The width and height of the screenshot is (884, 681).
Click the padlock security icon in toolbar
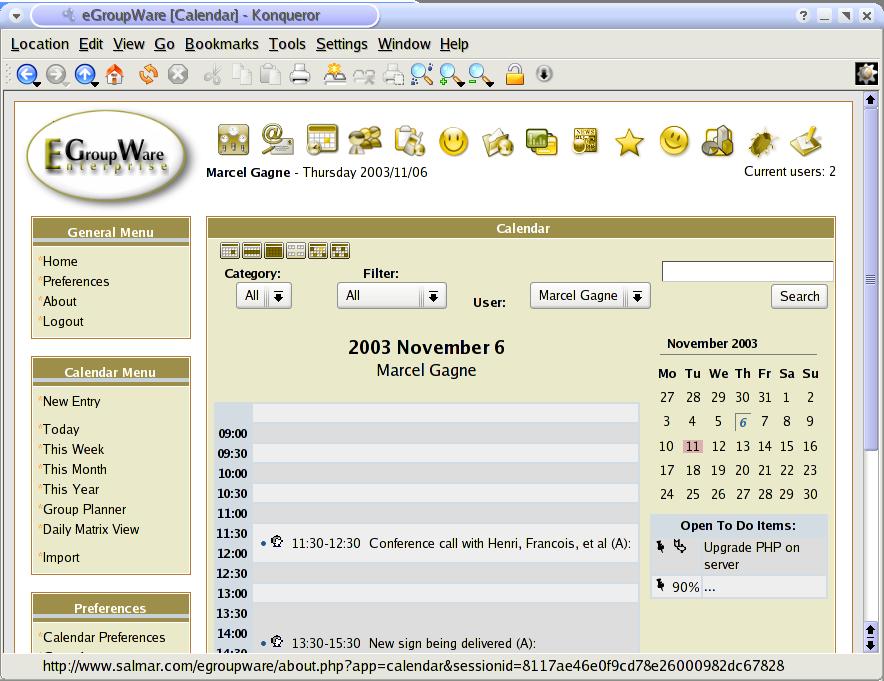[x=514, y=74]
